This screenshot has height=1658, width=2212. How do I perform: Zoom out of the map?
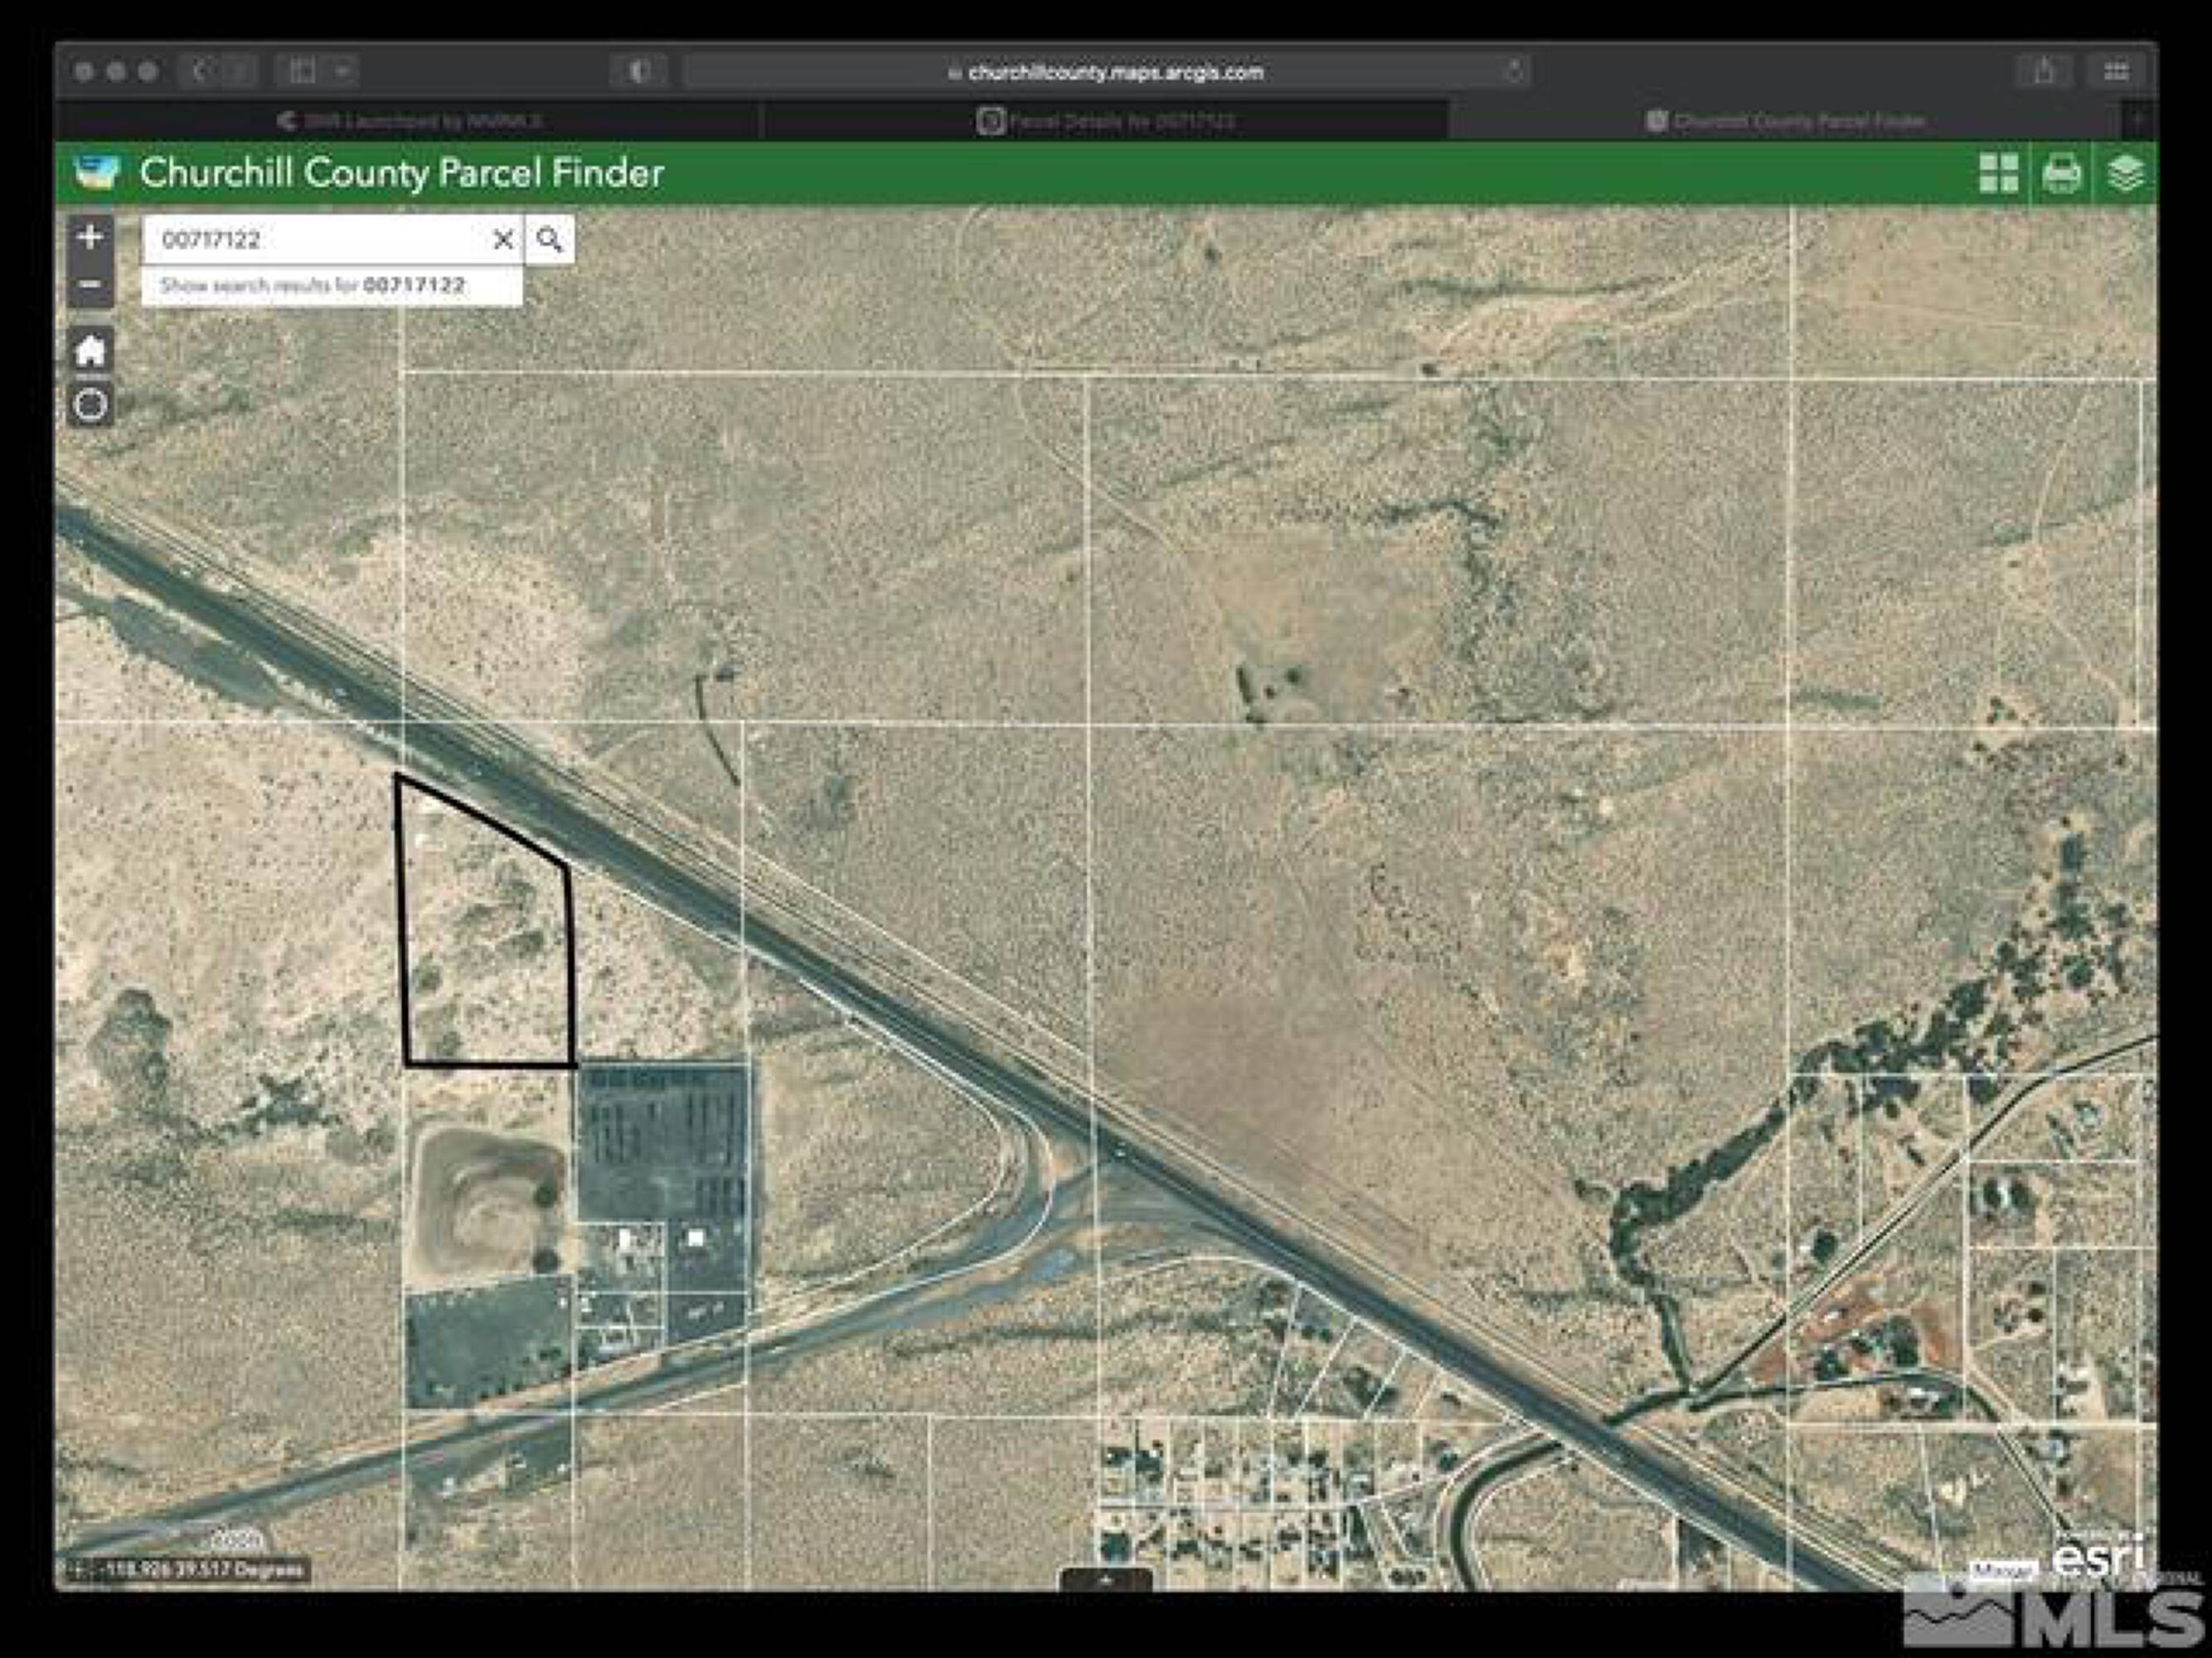click(90, 286)
